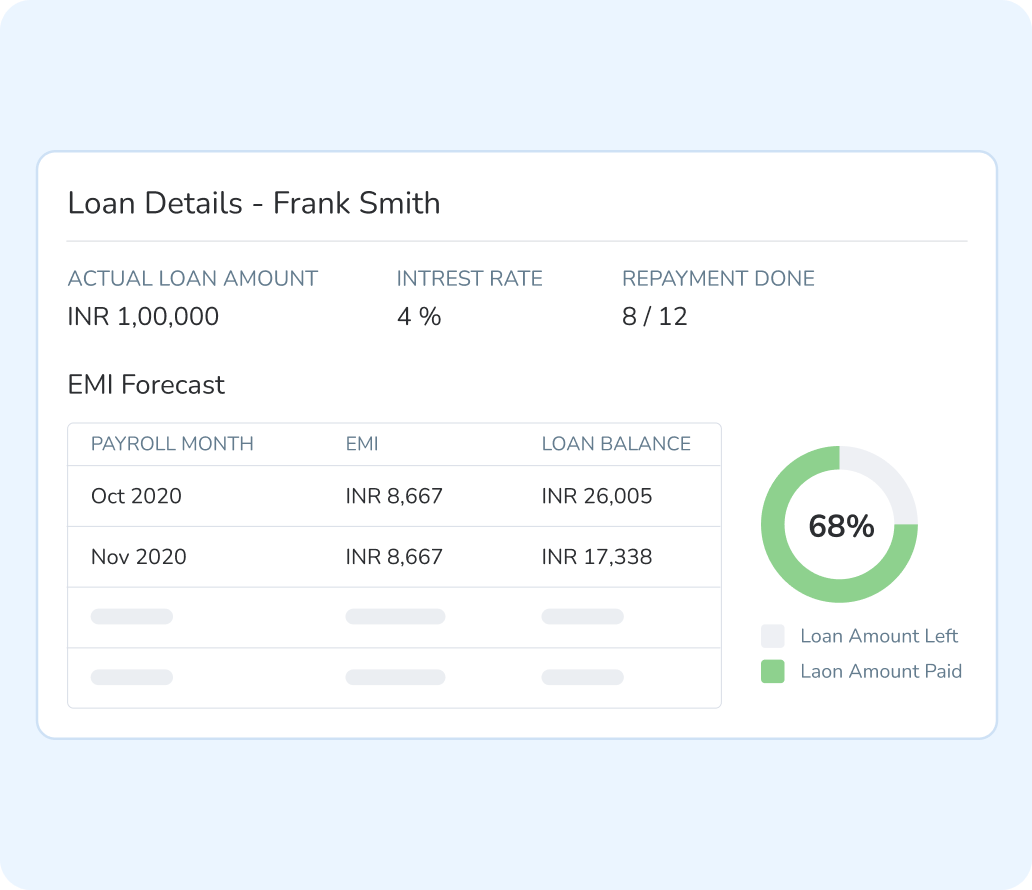Click the EMI amount in the Nov 2020 row
Screen dimensions: 1032x890
click(x=394, y=557)
